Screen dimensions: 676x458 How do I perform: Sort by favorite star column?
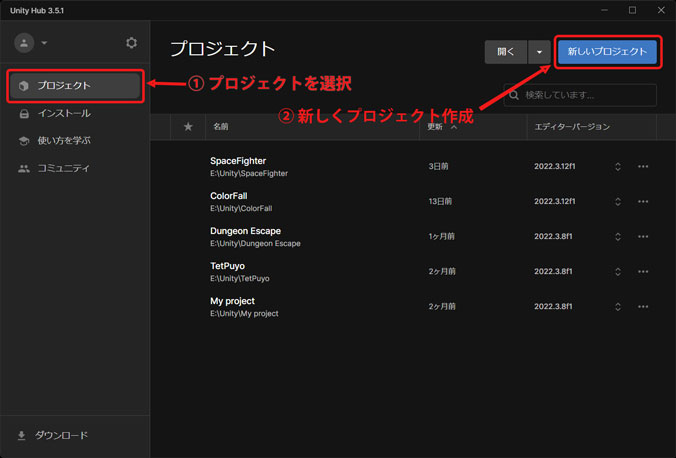coord(188,127)
